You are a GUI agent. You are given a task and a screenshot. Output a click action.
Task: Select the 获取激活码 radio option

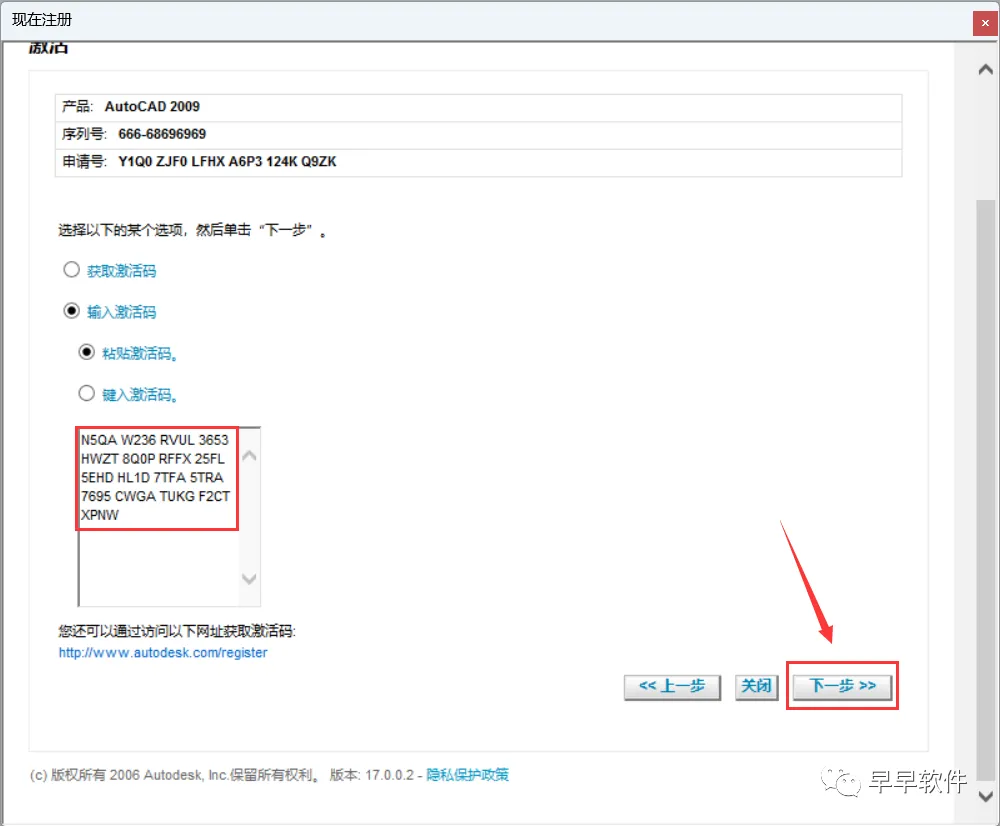click(x=71, y=270)
